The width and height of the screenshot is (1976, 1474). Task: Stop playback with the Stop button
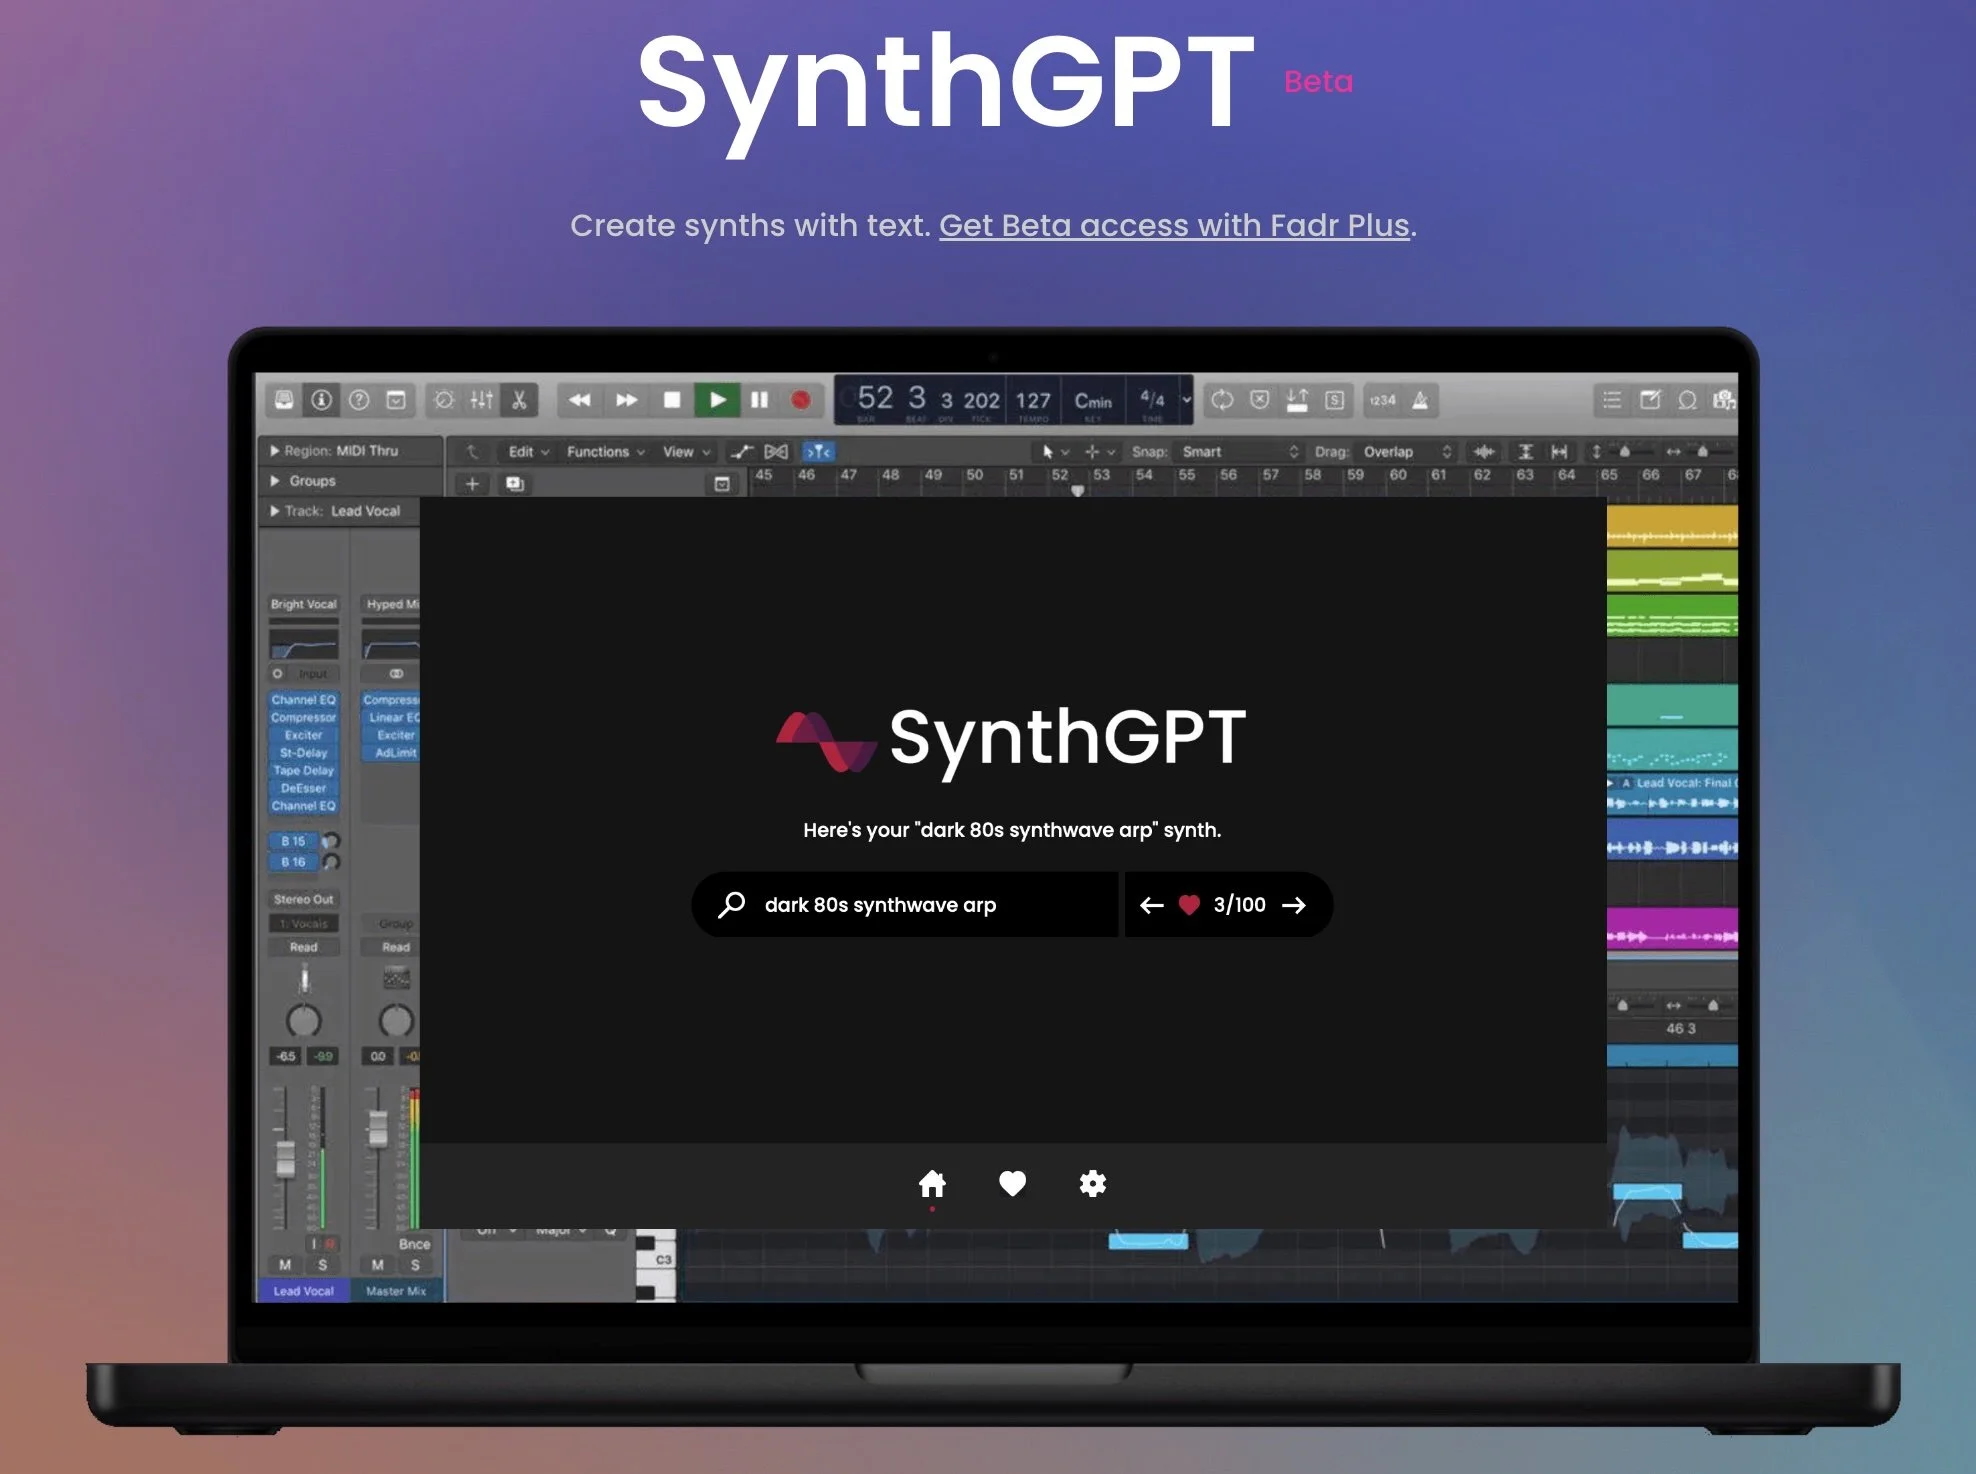(x=672, y=400)
